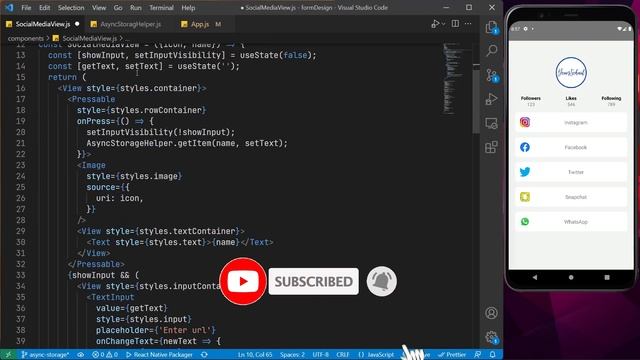Switch to the AsyncStorageHelper.js tab
The height and width of the screenshot is (360, 640).
(x=131, y=24)
